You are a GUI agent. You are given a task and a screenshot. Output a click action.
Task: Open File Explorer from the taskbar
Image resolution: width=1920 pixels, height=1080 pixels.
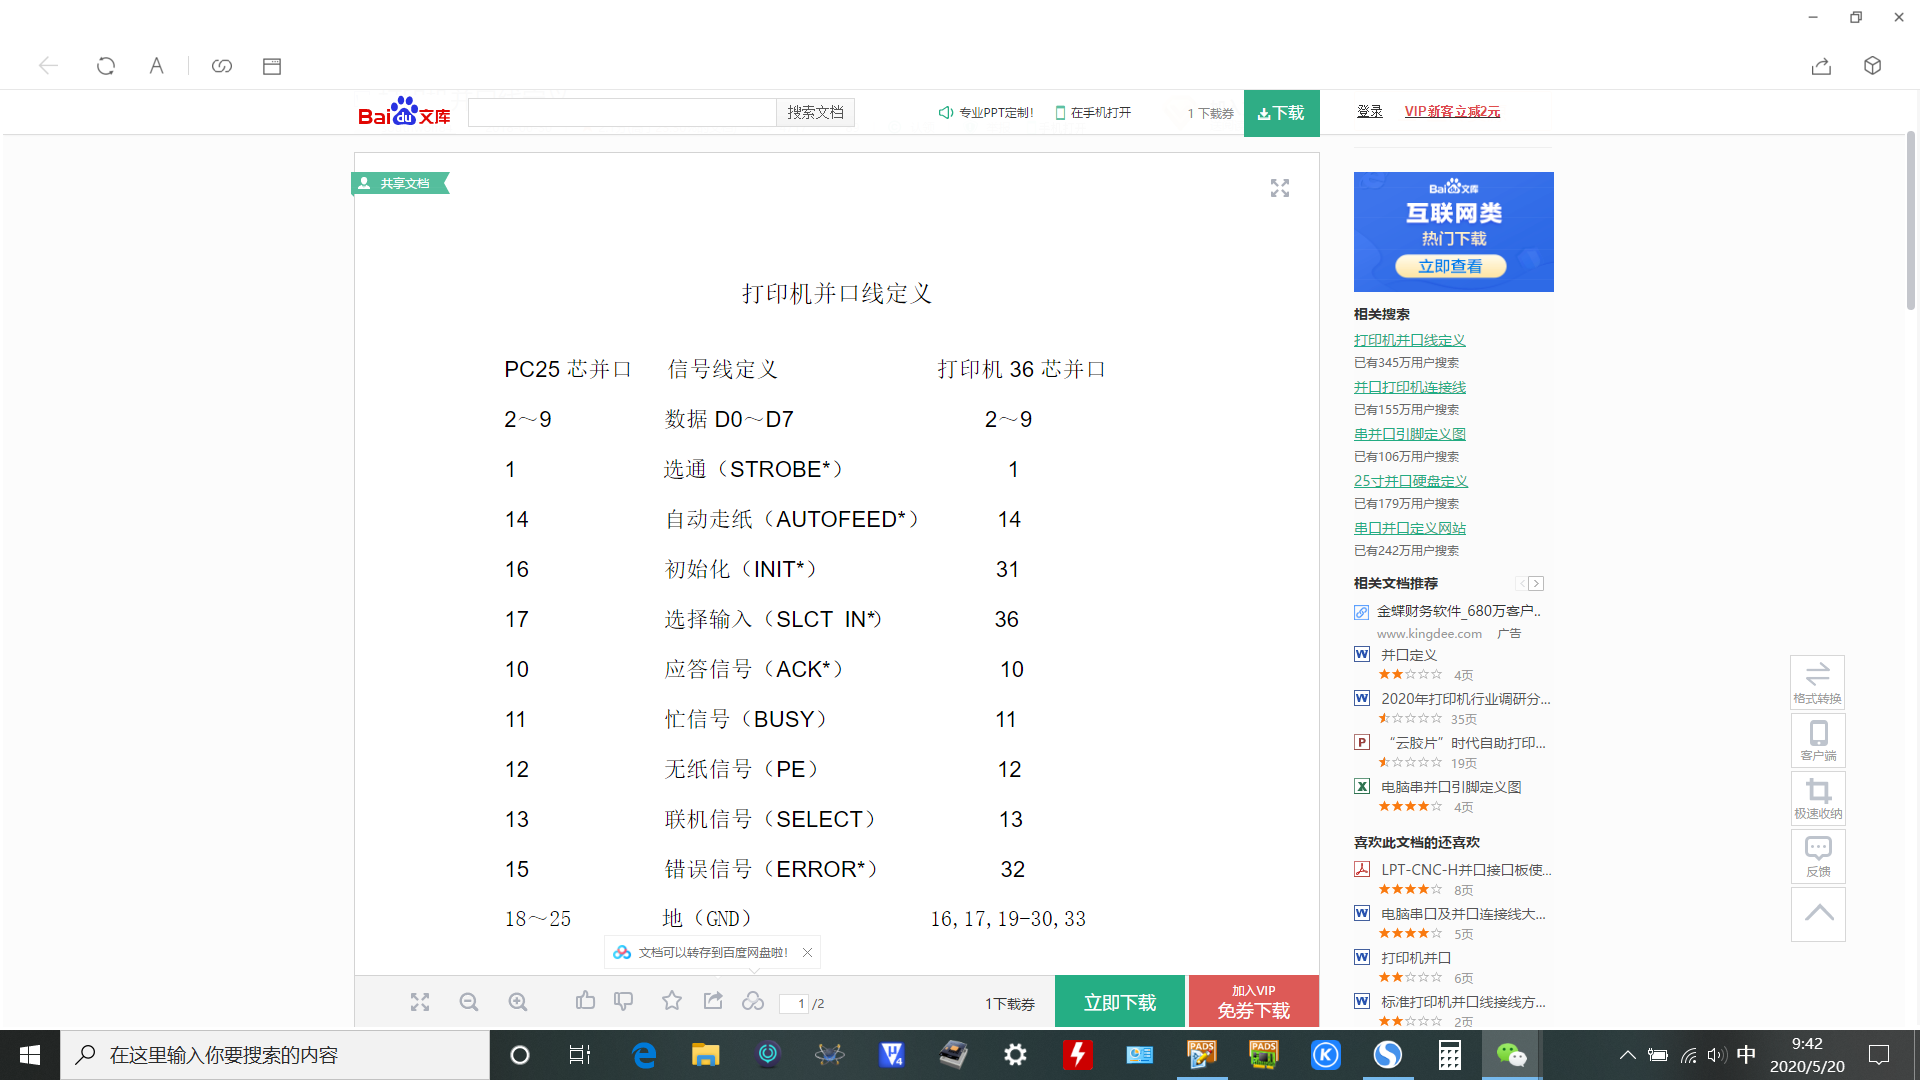(705, 1055)
